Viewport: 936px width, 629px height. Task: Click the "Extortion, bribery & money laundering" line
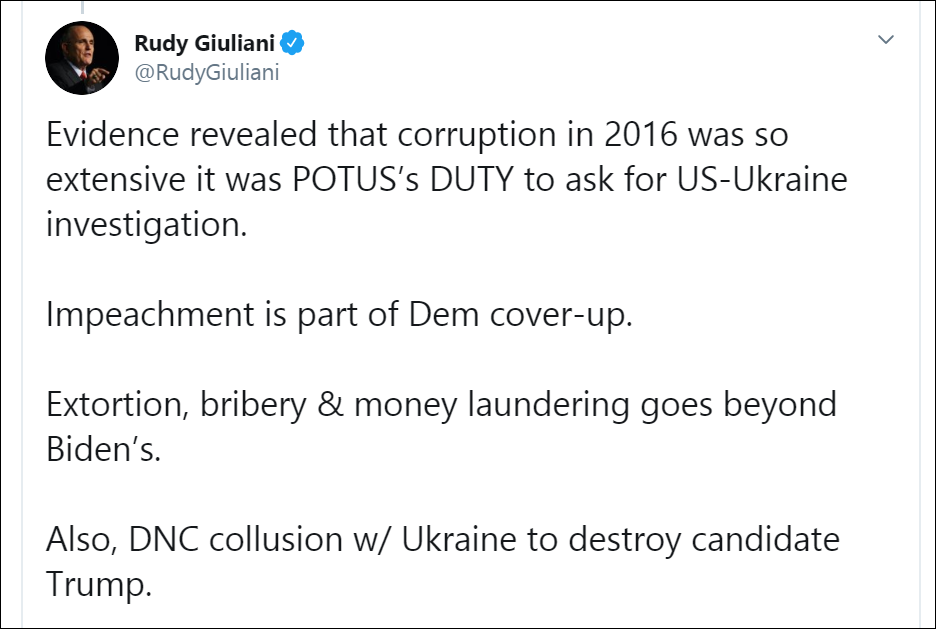tap(441, 405)
